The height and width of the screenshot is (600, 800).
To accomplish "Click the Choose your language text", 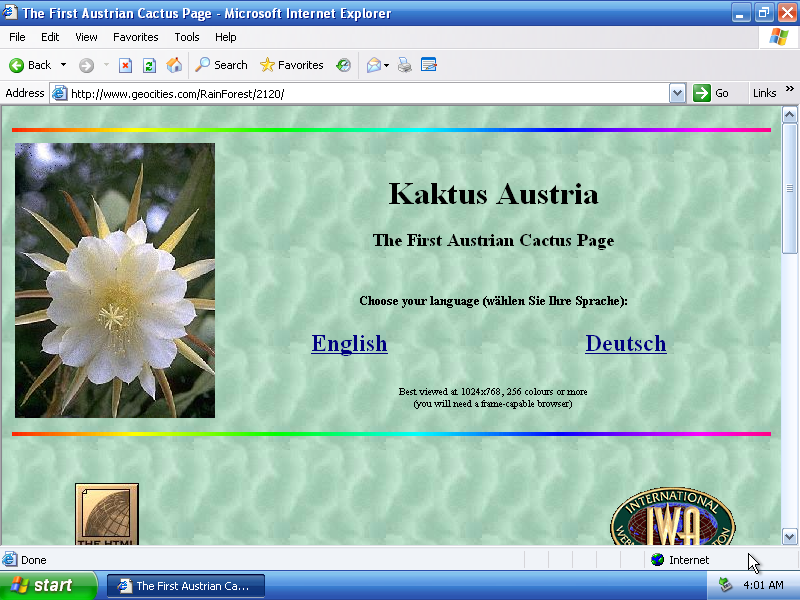I will pos(493,301).
